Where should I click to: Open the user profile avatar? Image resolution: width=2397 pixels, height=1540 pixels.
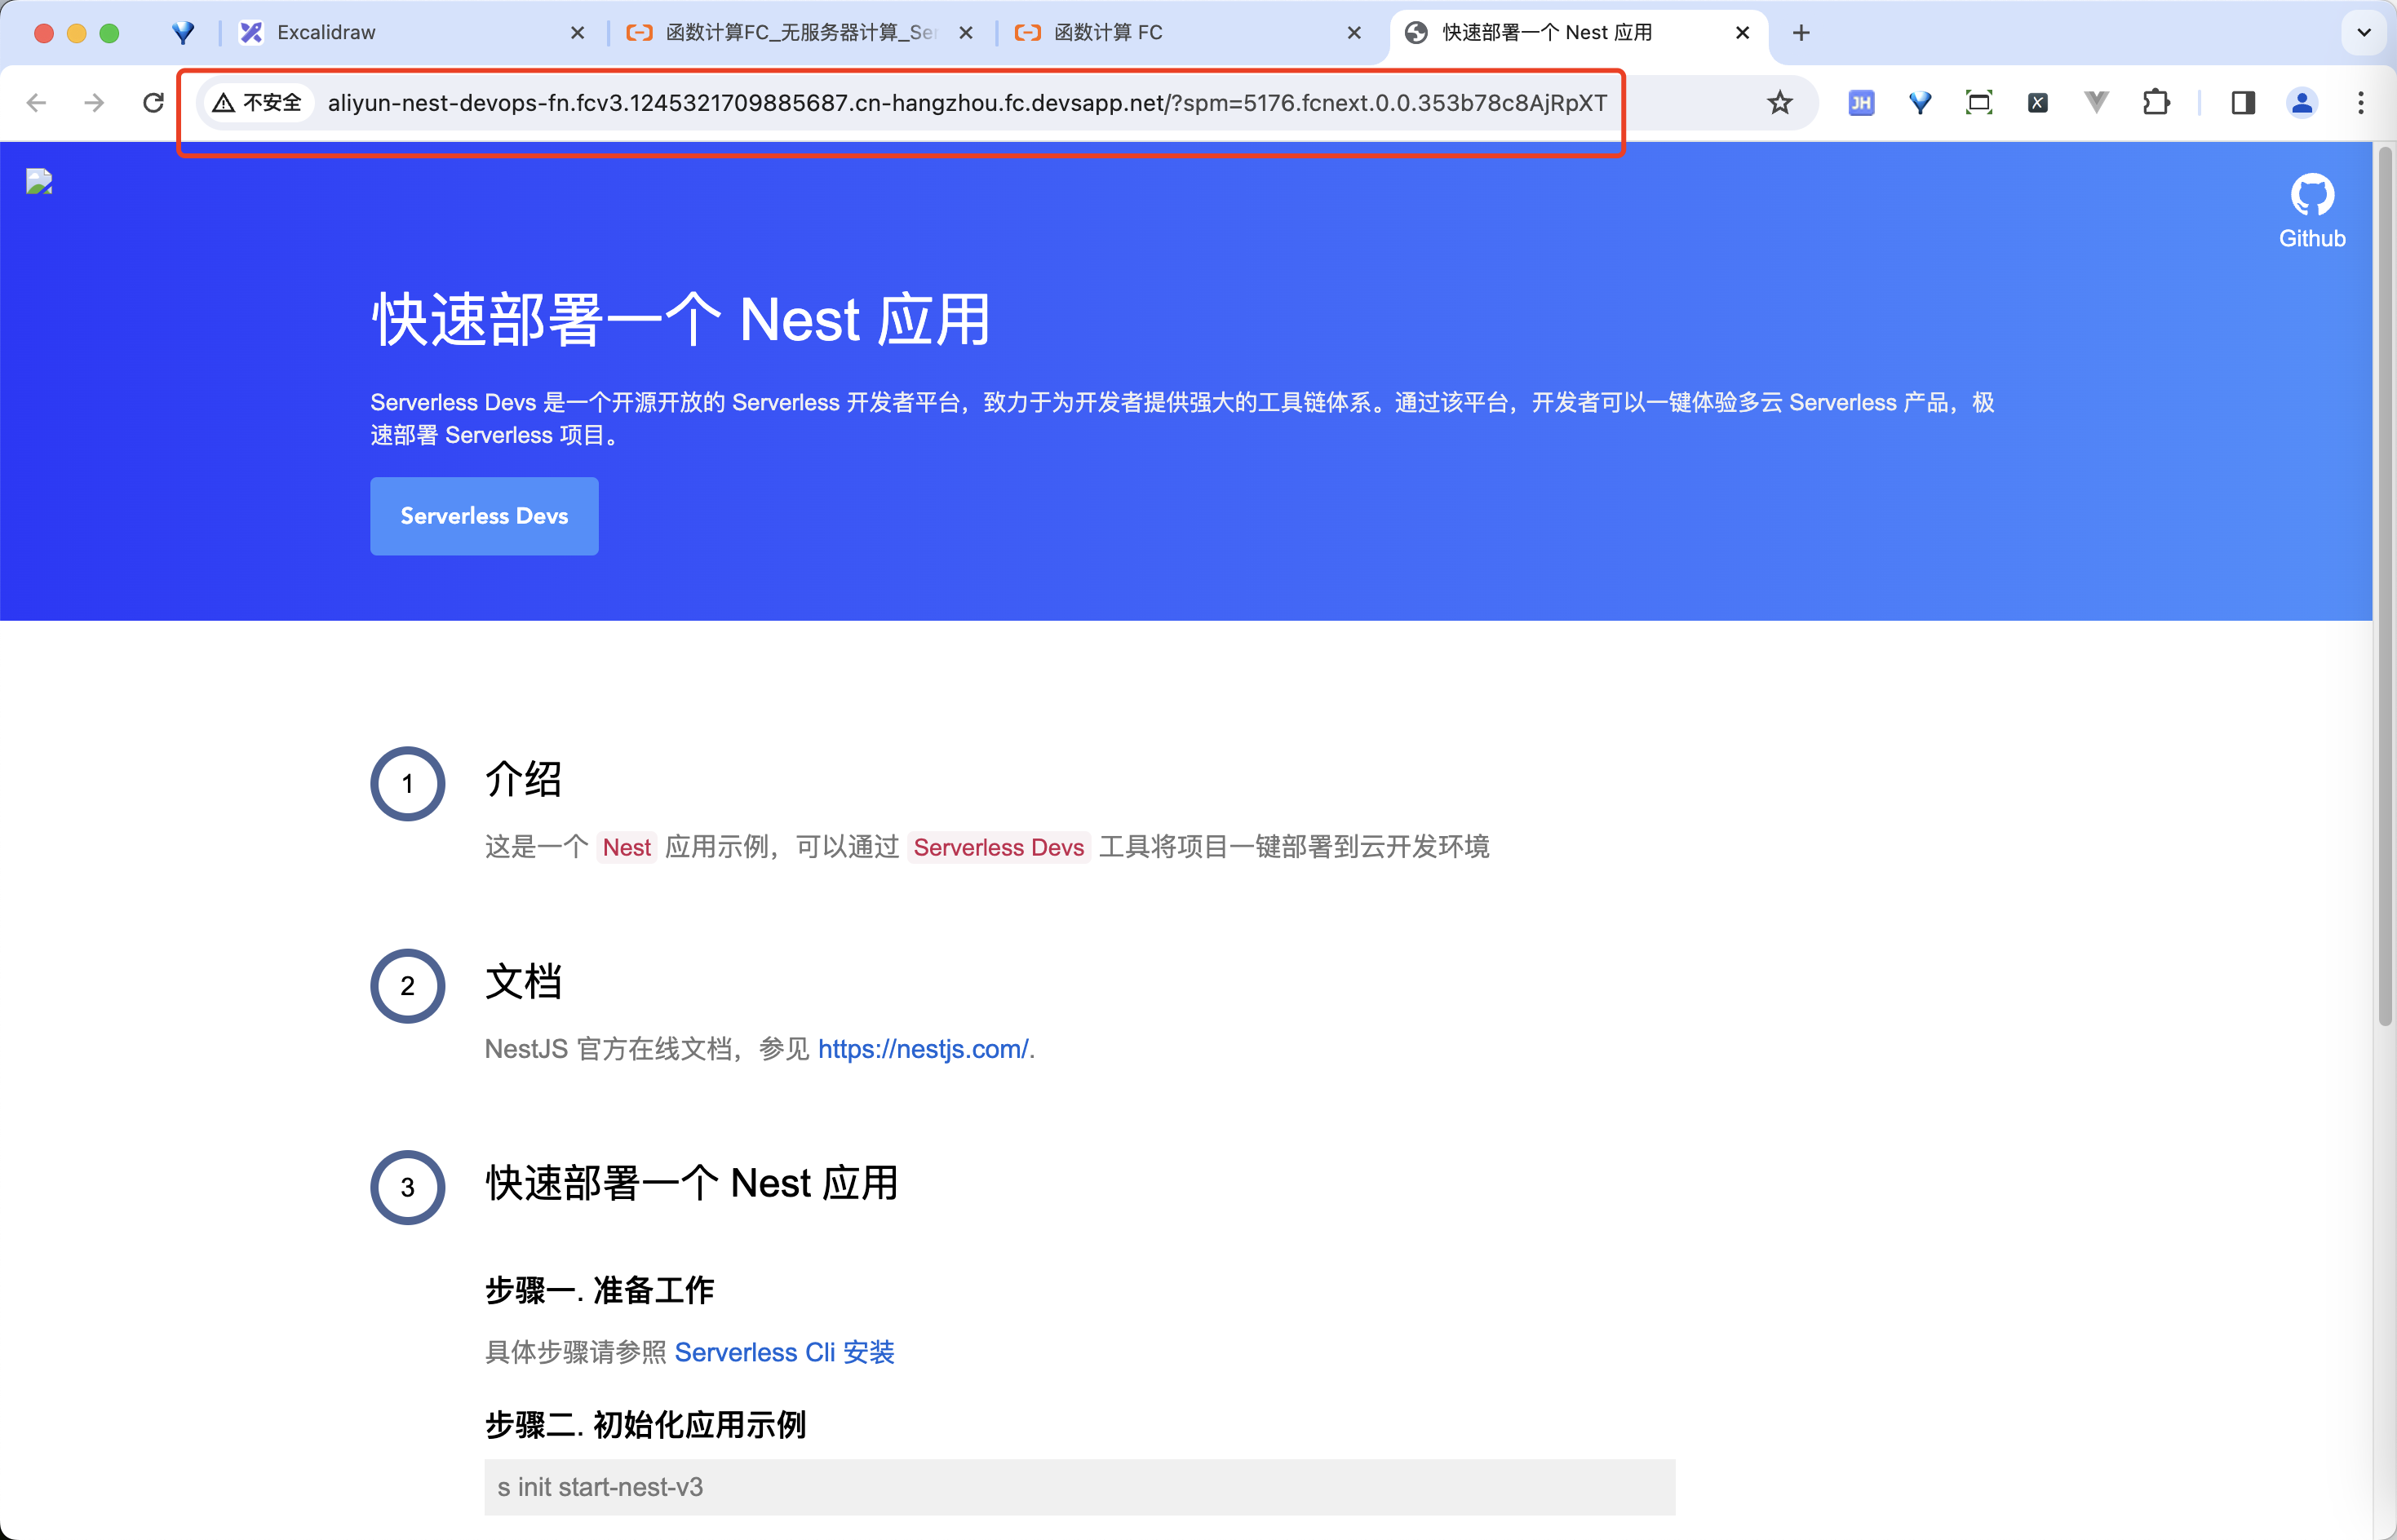(2302, 103)
